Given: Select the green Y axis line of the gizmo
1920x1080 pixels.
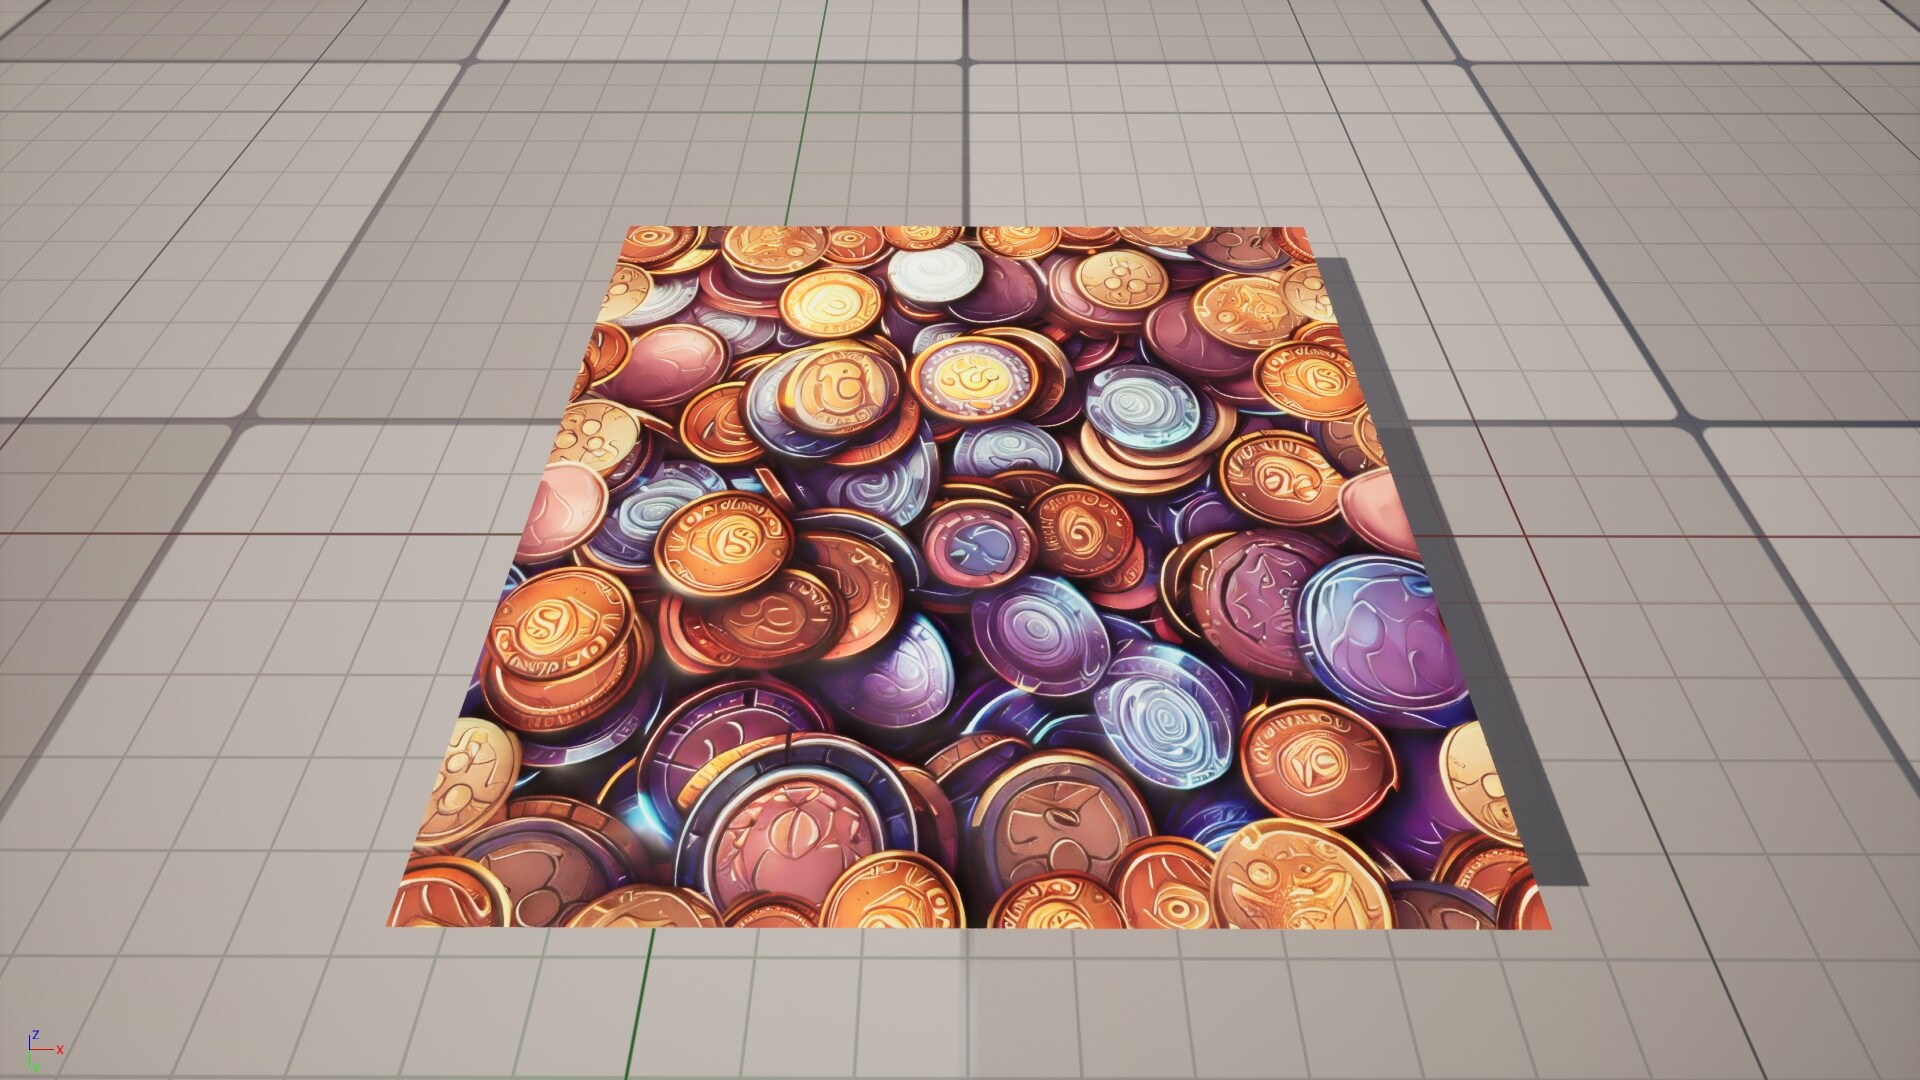Looking at the screenshot, I should point(29,1062).
